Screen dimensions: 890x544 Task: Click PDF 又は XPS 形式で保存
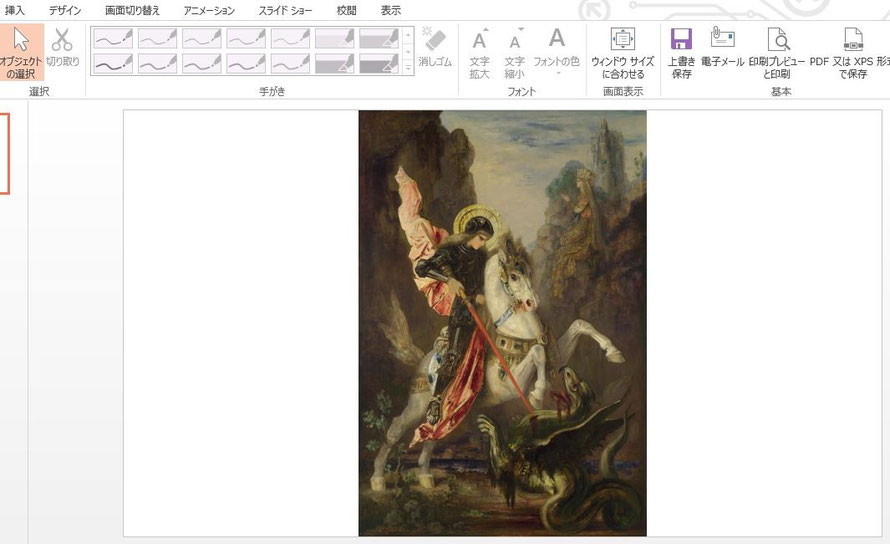[851, 52]
